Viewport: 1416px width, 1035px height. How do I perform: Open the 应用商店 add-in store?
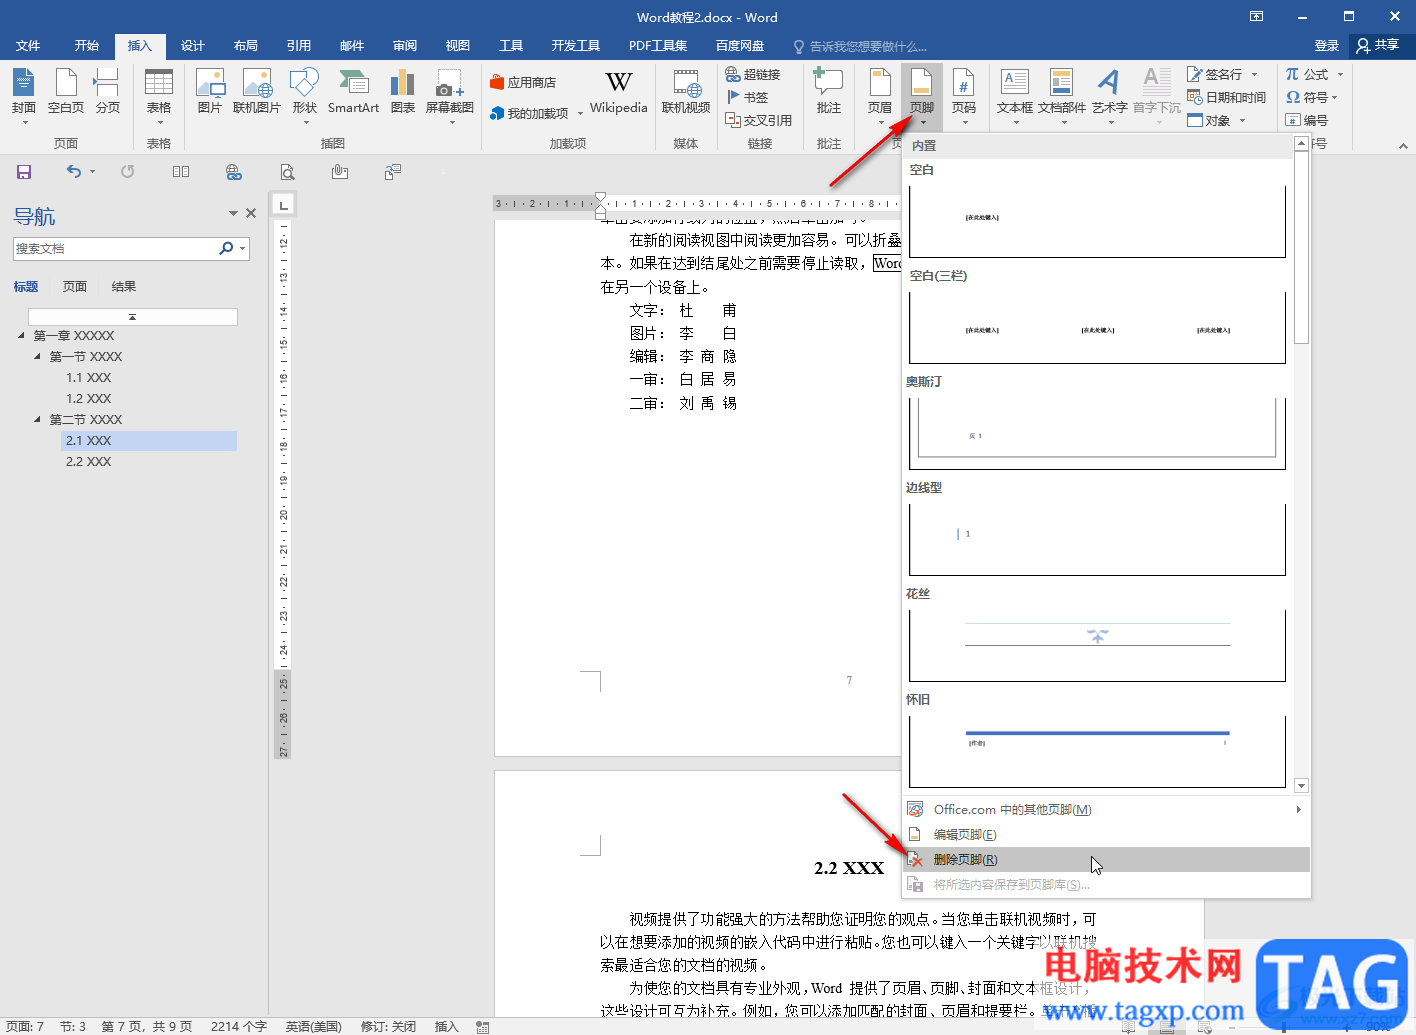tap(522, 82)
